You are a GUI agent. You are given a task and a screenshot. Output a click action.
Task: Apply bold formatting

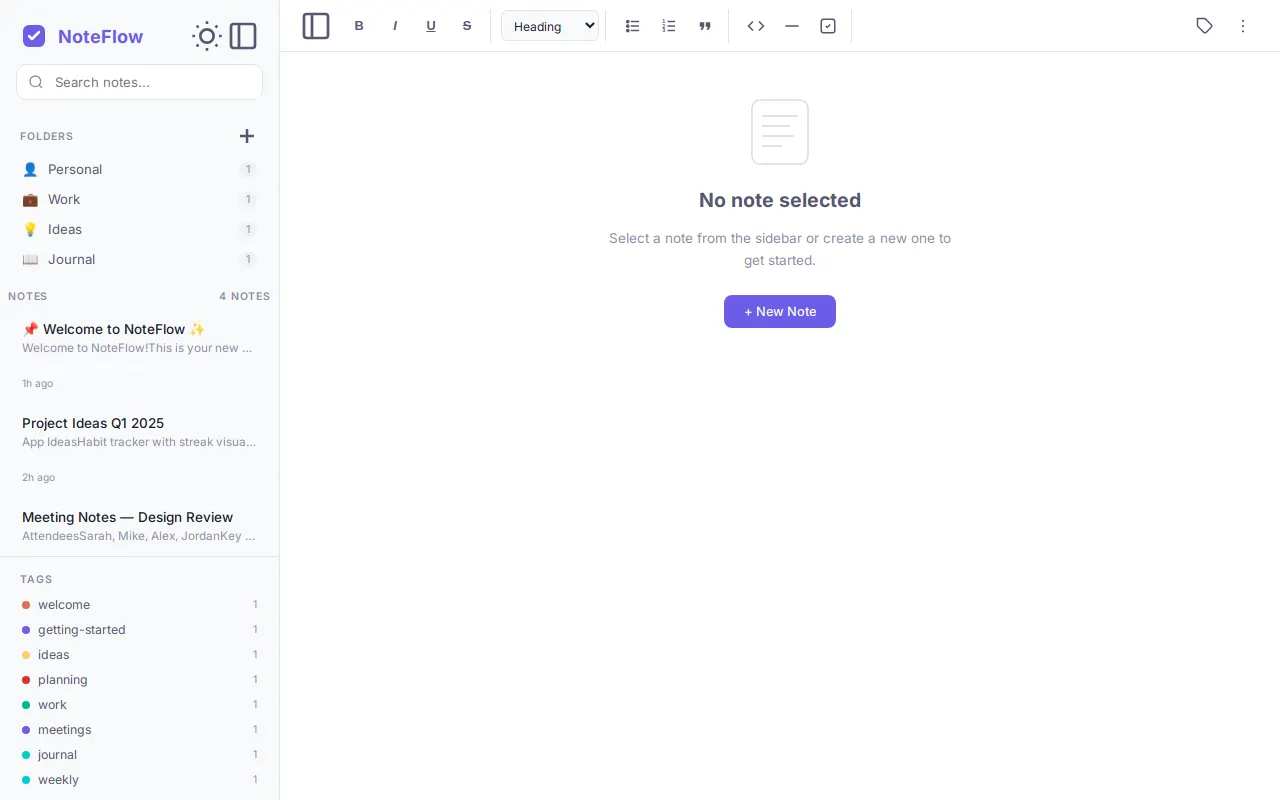pos(359,26)
